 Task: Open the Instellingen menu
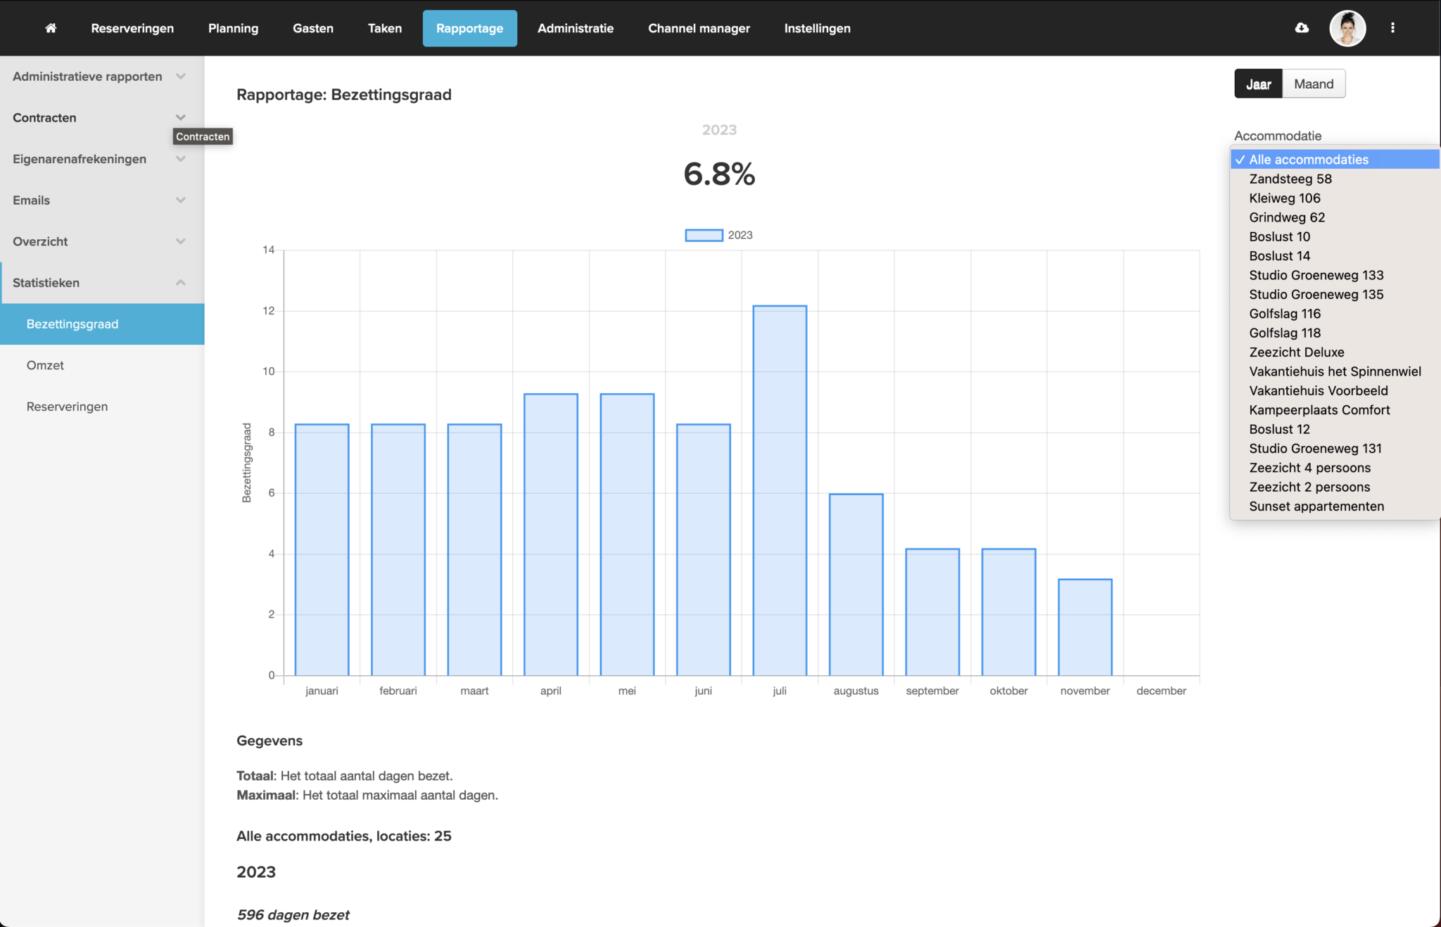coord(817,28)
